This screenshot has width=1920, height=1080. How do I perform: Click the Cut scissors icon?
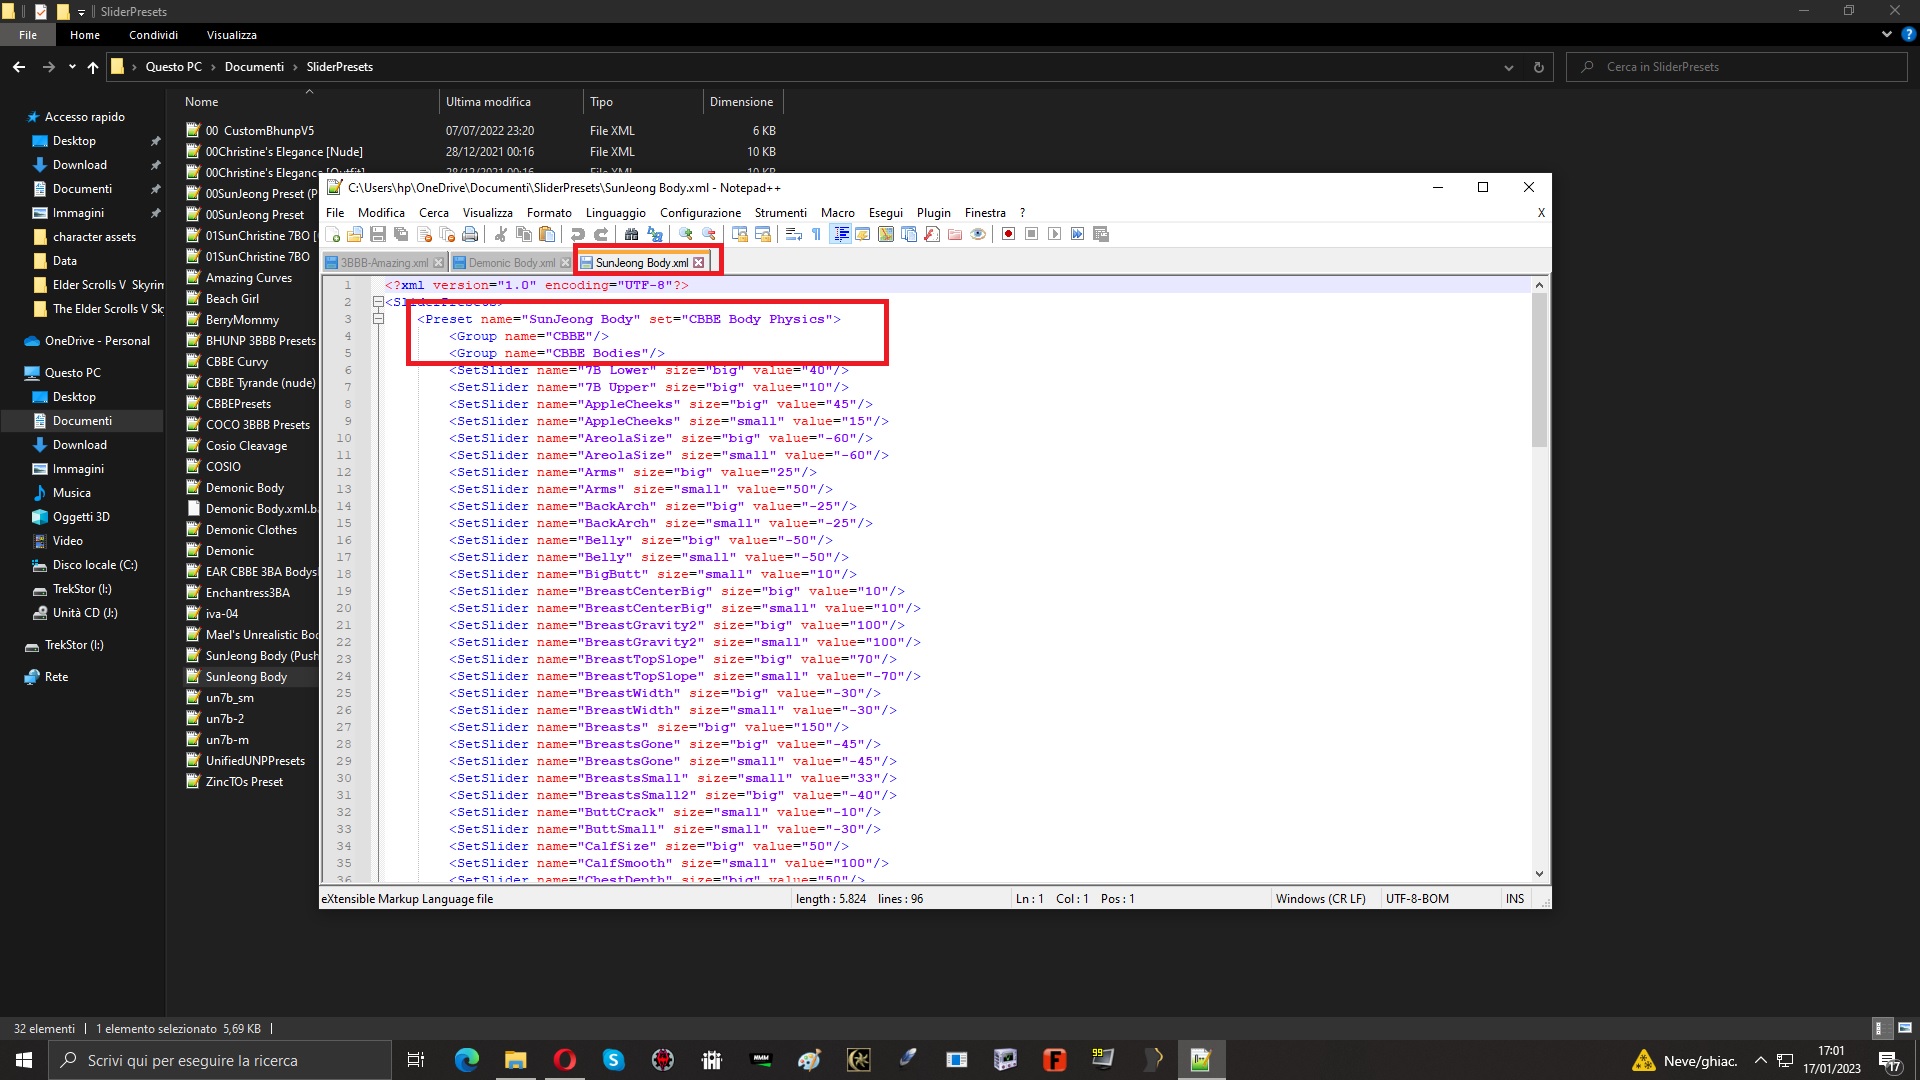(500, 234)
